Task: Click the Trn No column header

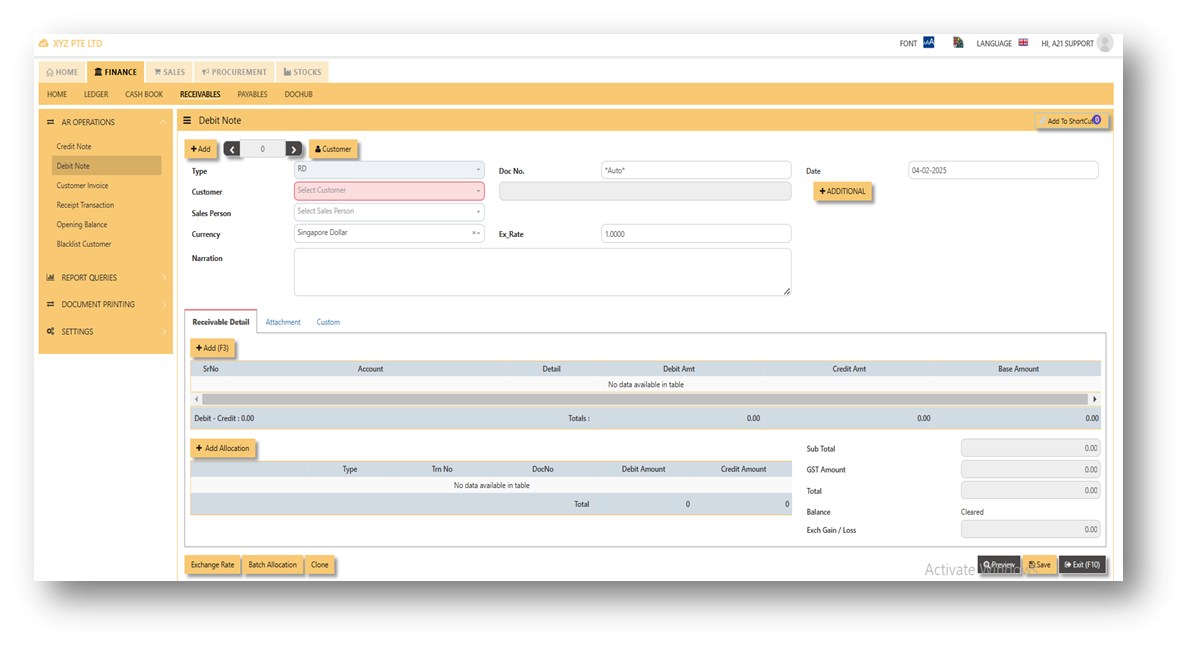Action: [442, 470]
